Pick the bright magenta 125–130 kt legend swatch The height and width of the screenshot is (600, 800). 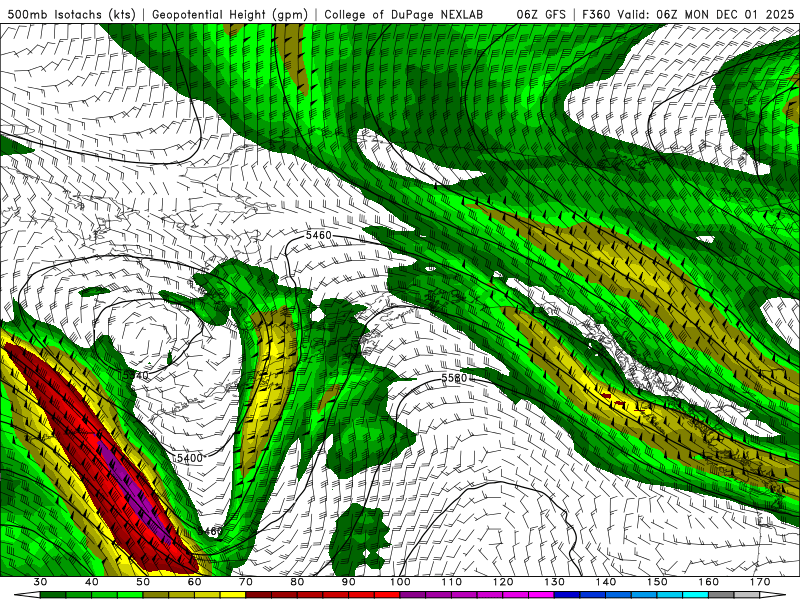[541, 595]
